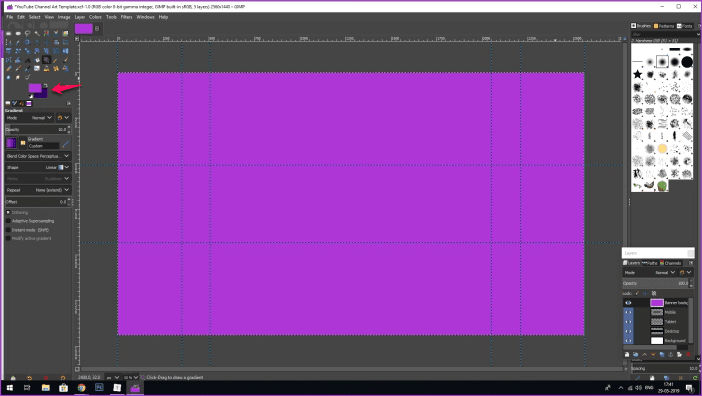Select the Fuzzy Select wand tool
The width and height of the screenshot is (702, 396).
37,34
